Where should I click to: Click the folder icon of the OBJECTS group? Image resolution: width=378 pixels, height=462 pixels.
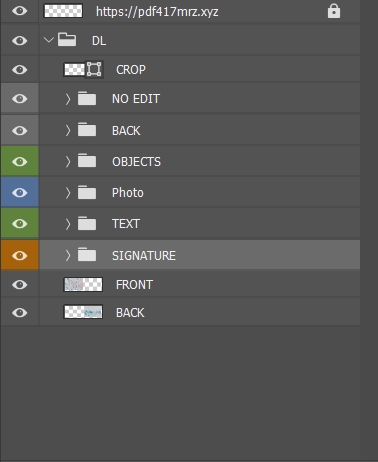tap(87, 161)
